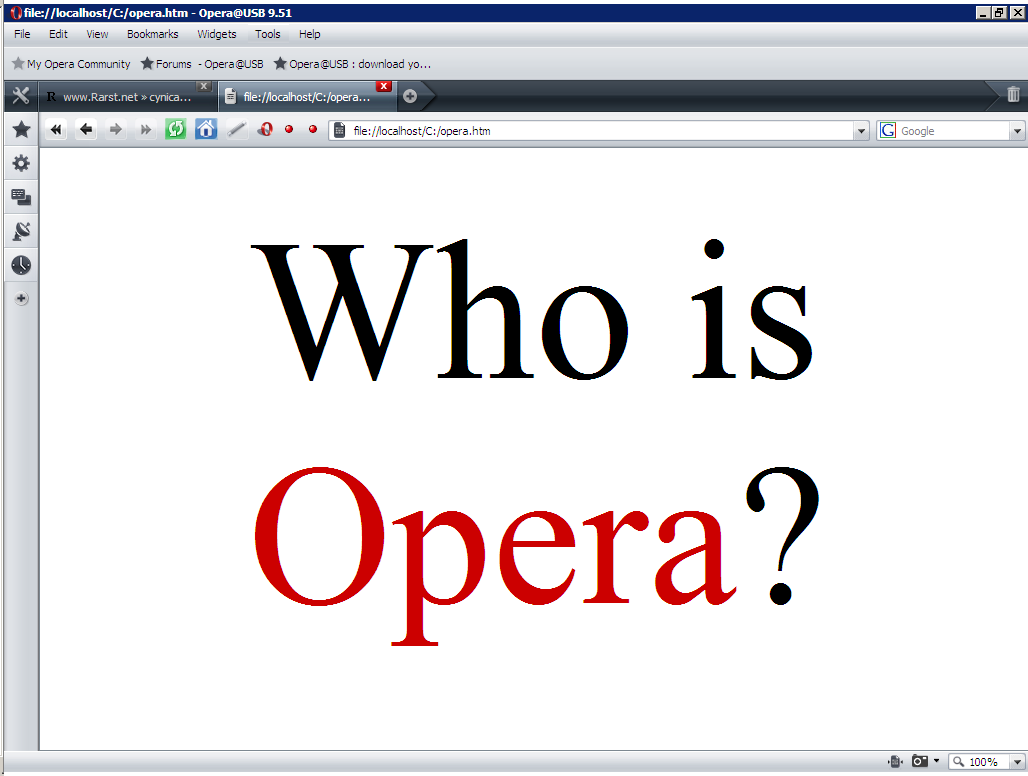This screenshot has width=1028, height=776.
Task: Open the View menu
Action: tap(97, 34)
